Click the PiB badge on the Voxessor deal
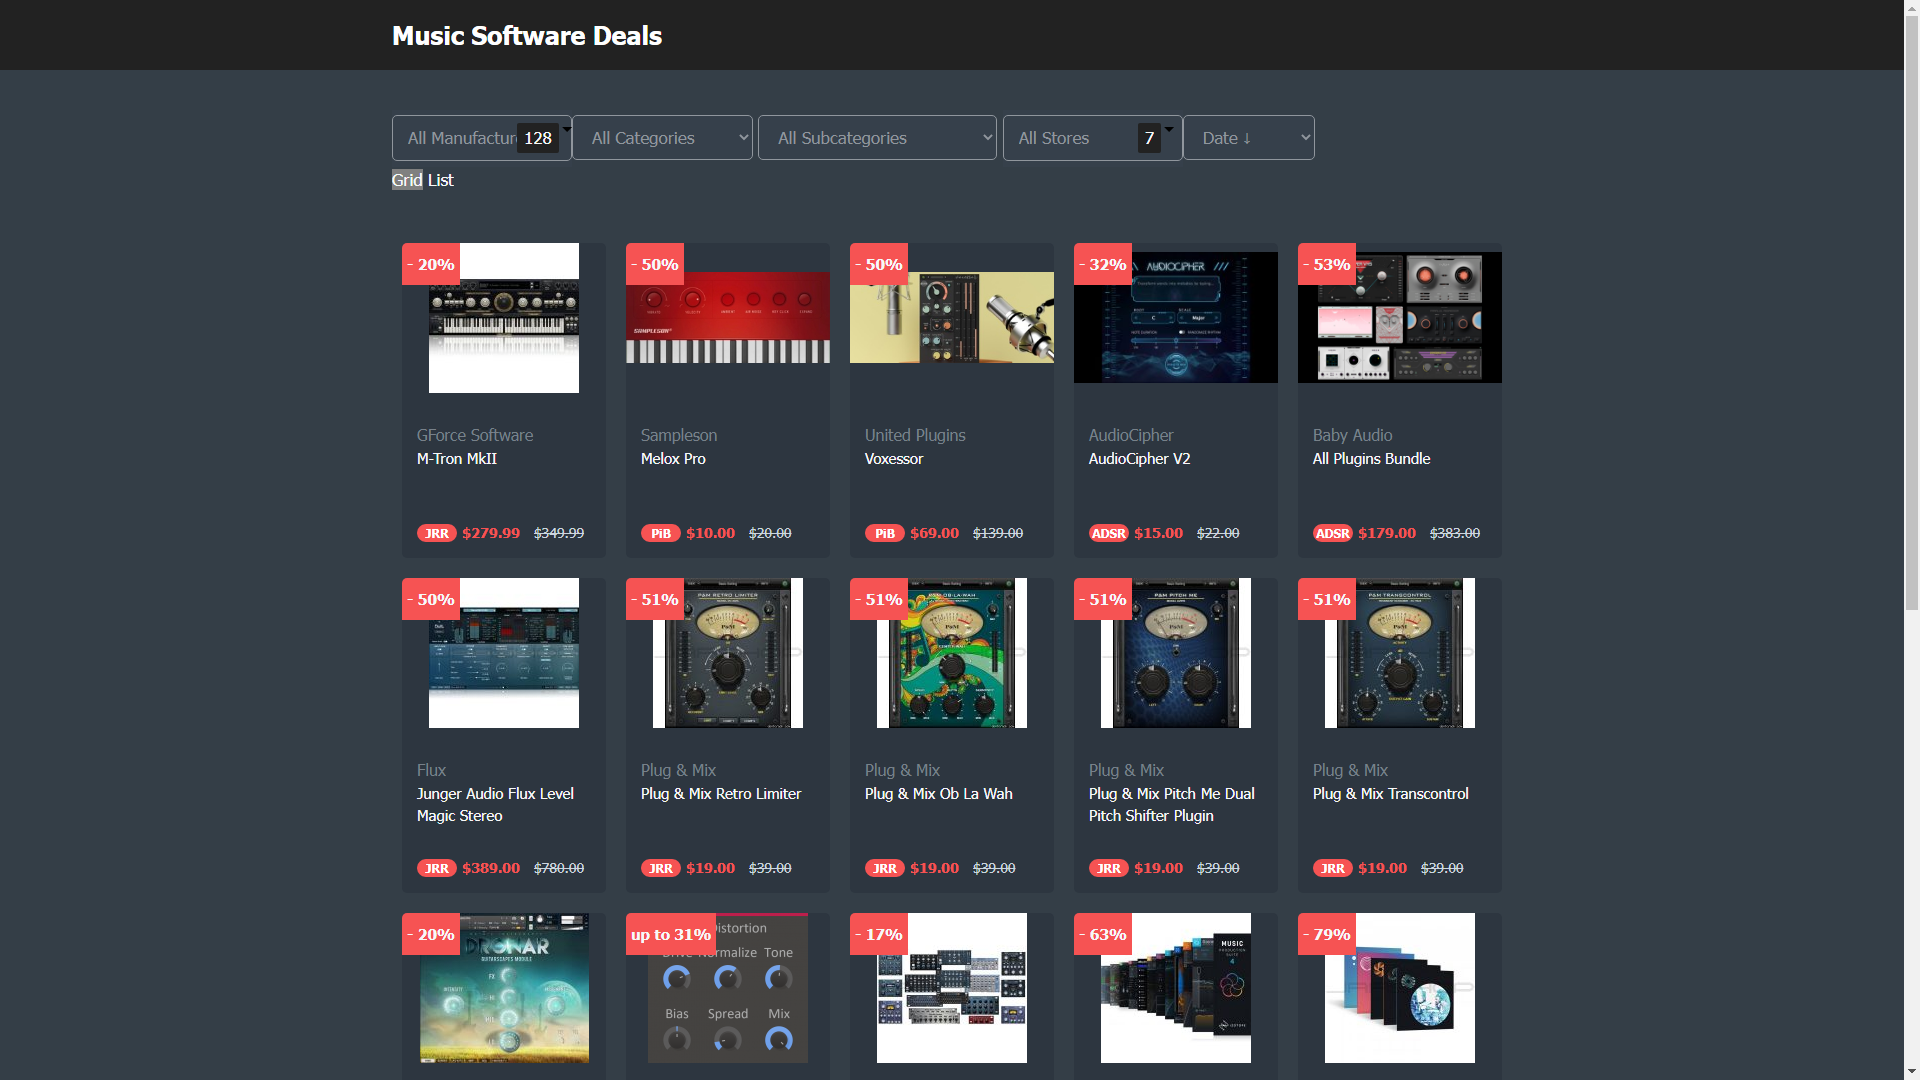 (x=884, y=533)
